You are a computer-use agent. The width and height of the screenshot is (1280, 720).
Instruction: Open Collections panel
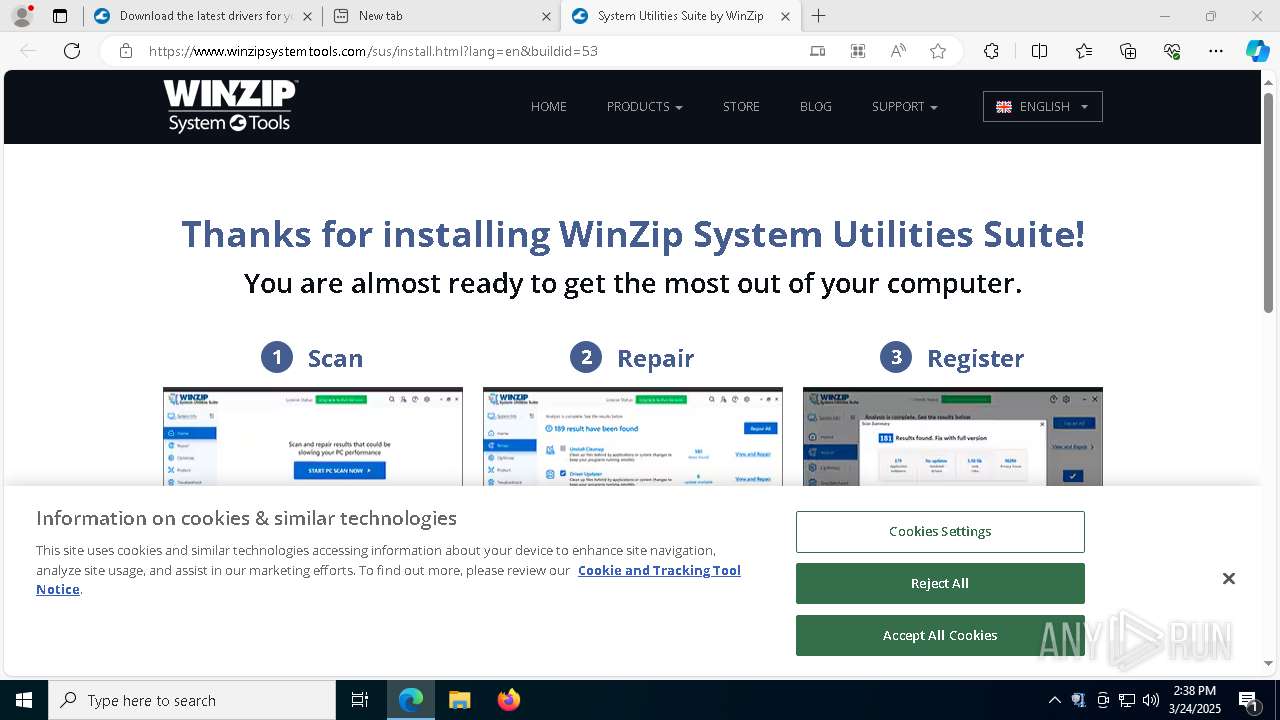click(x=1128, y=51)
